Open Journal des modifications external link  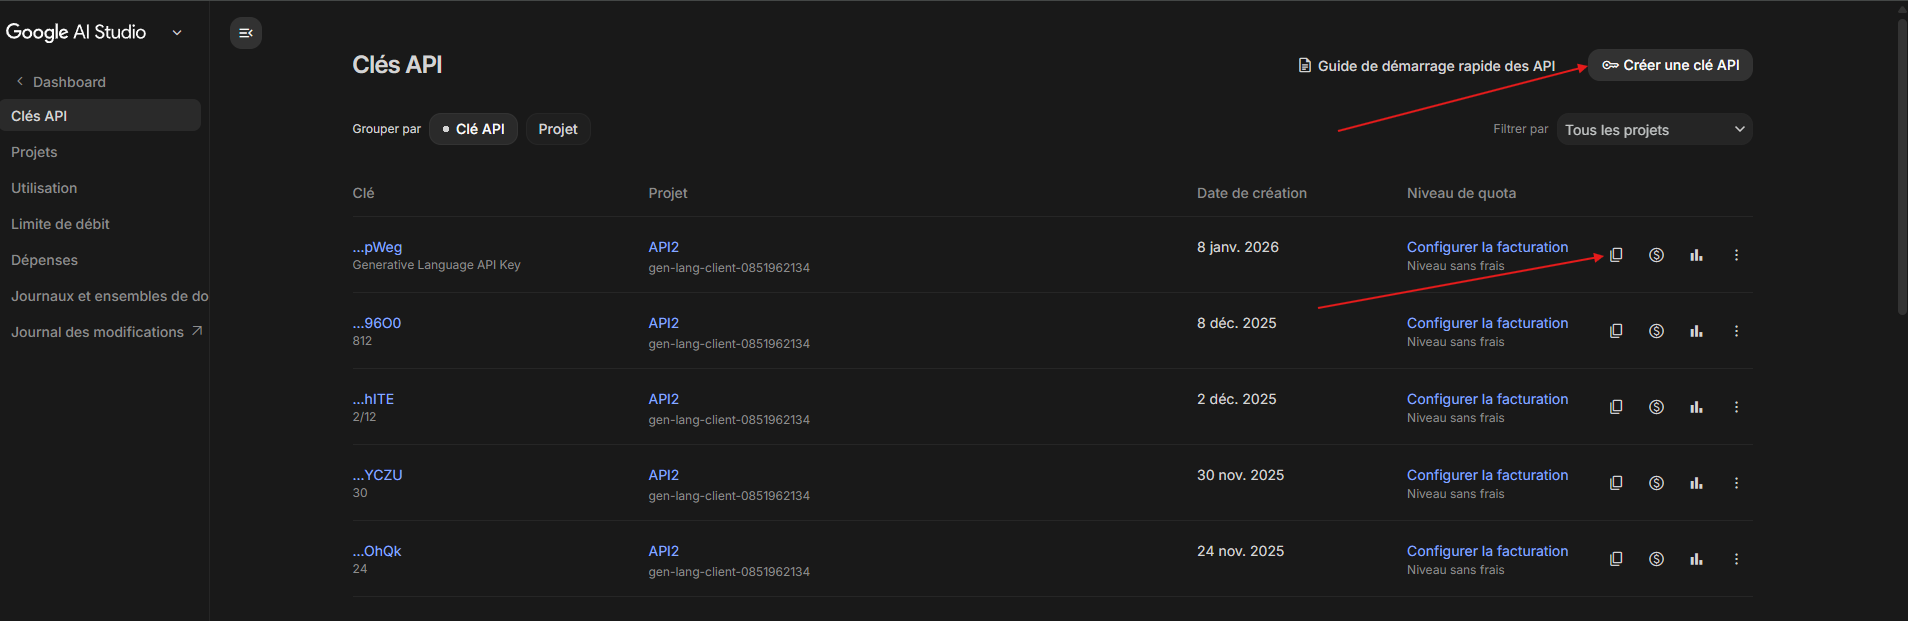point(107,332)
